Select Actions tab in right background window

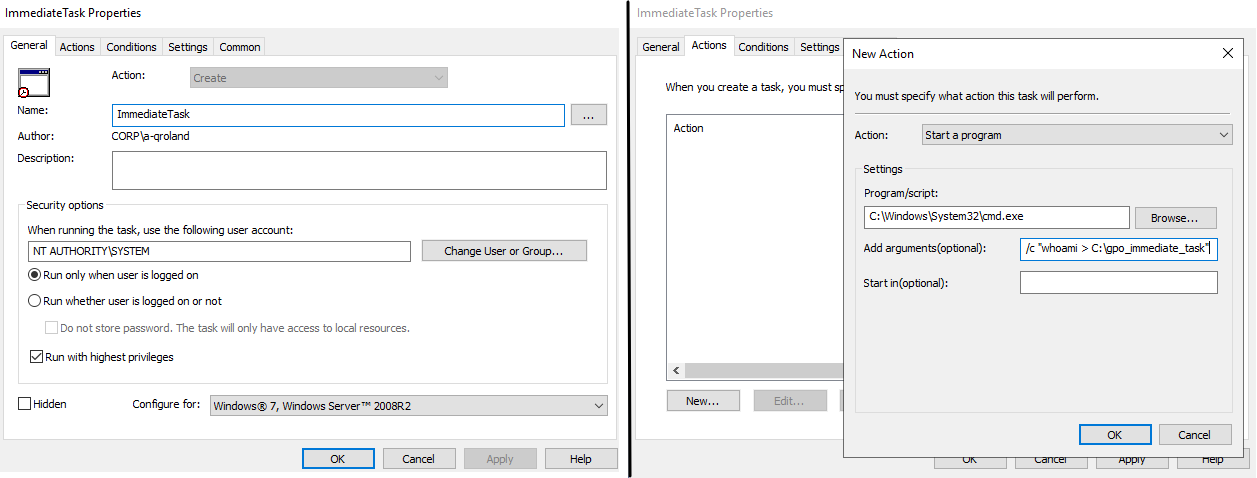709,45
